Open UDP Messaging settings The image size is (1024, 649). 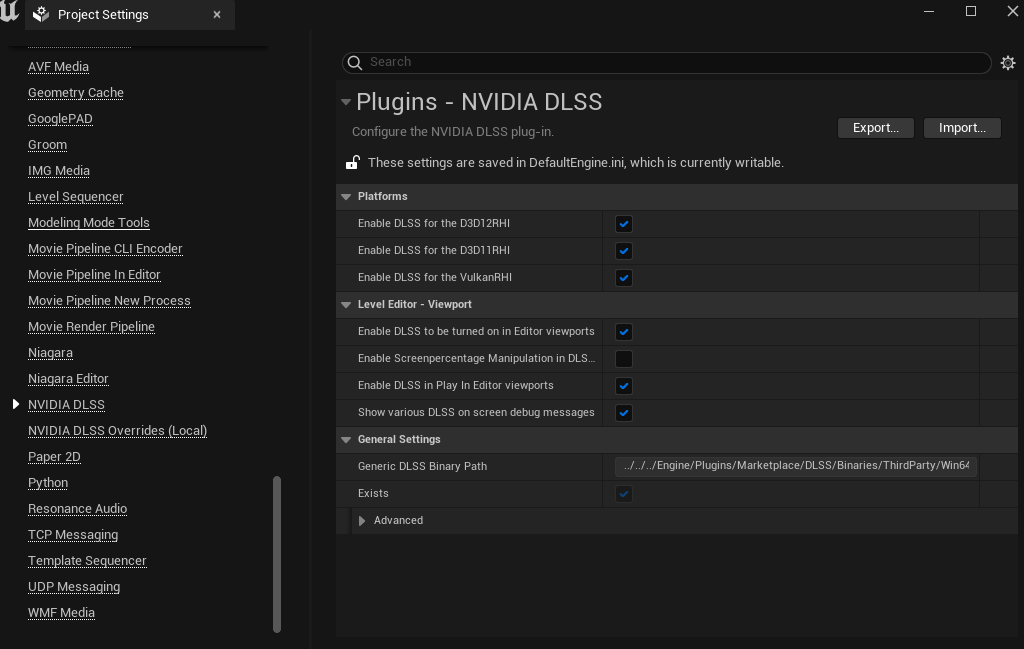point(74,588)
